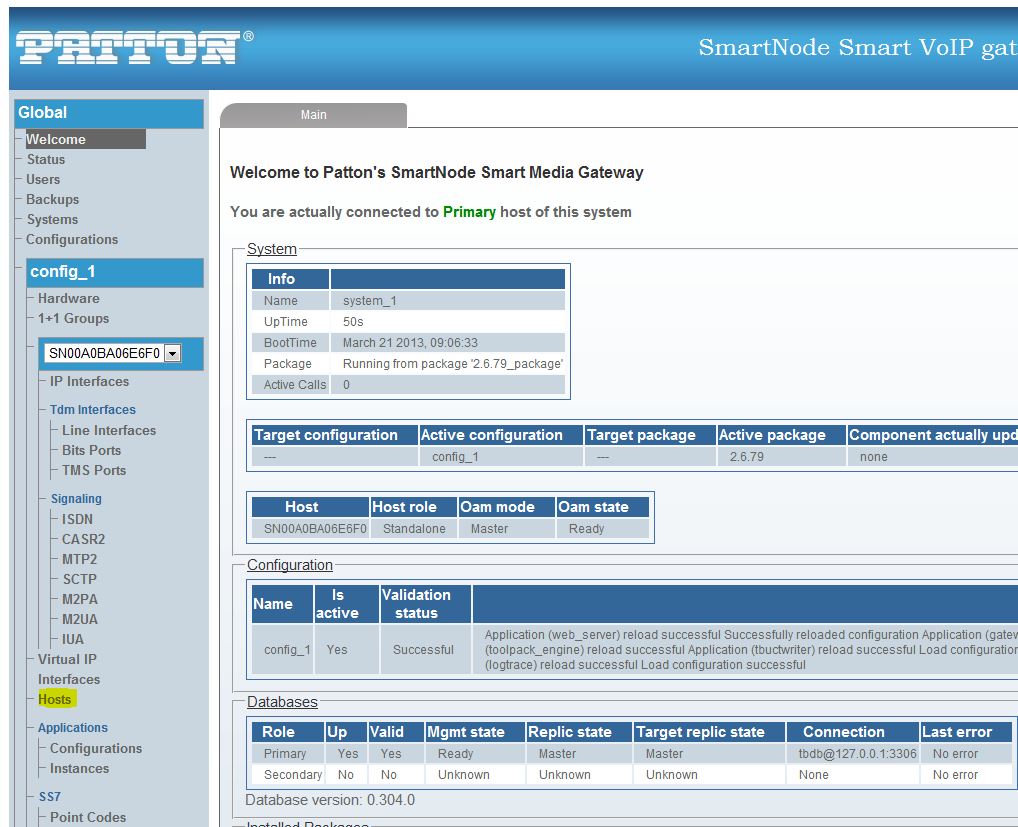The height and width of the screenshot is (827, 1018).
Task: Select the Global header in sidebar
Action: point(109,112)
